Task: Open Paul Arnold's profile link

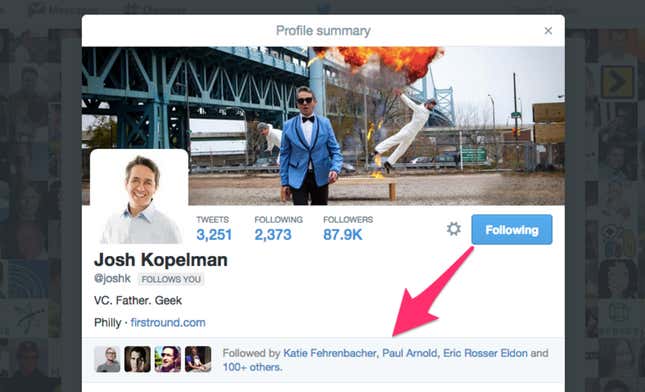Action: coord(409,353)
